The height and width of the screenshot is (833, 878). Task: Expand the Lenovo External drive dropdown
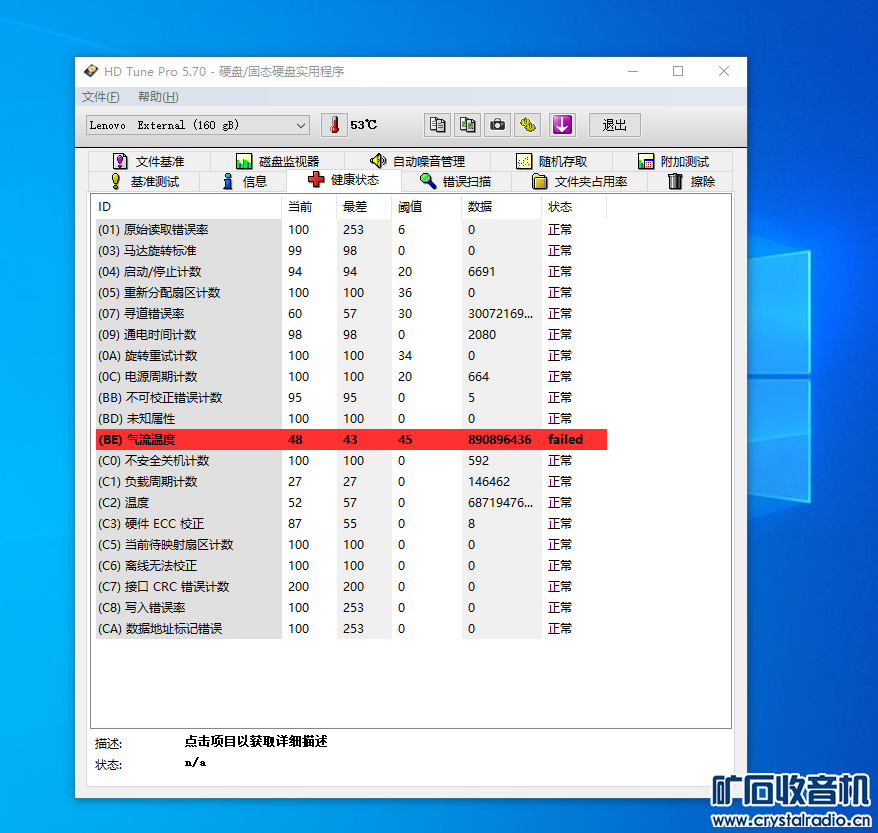coord(198,125)
